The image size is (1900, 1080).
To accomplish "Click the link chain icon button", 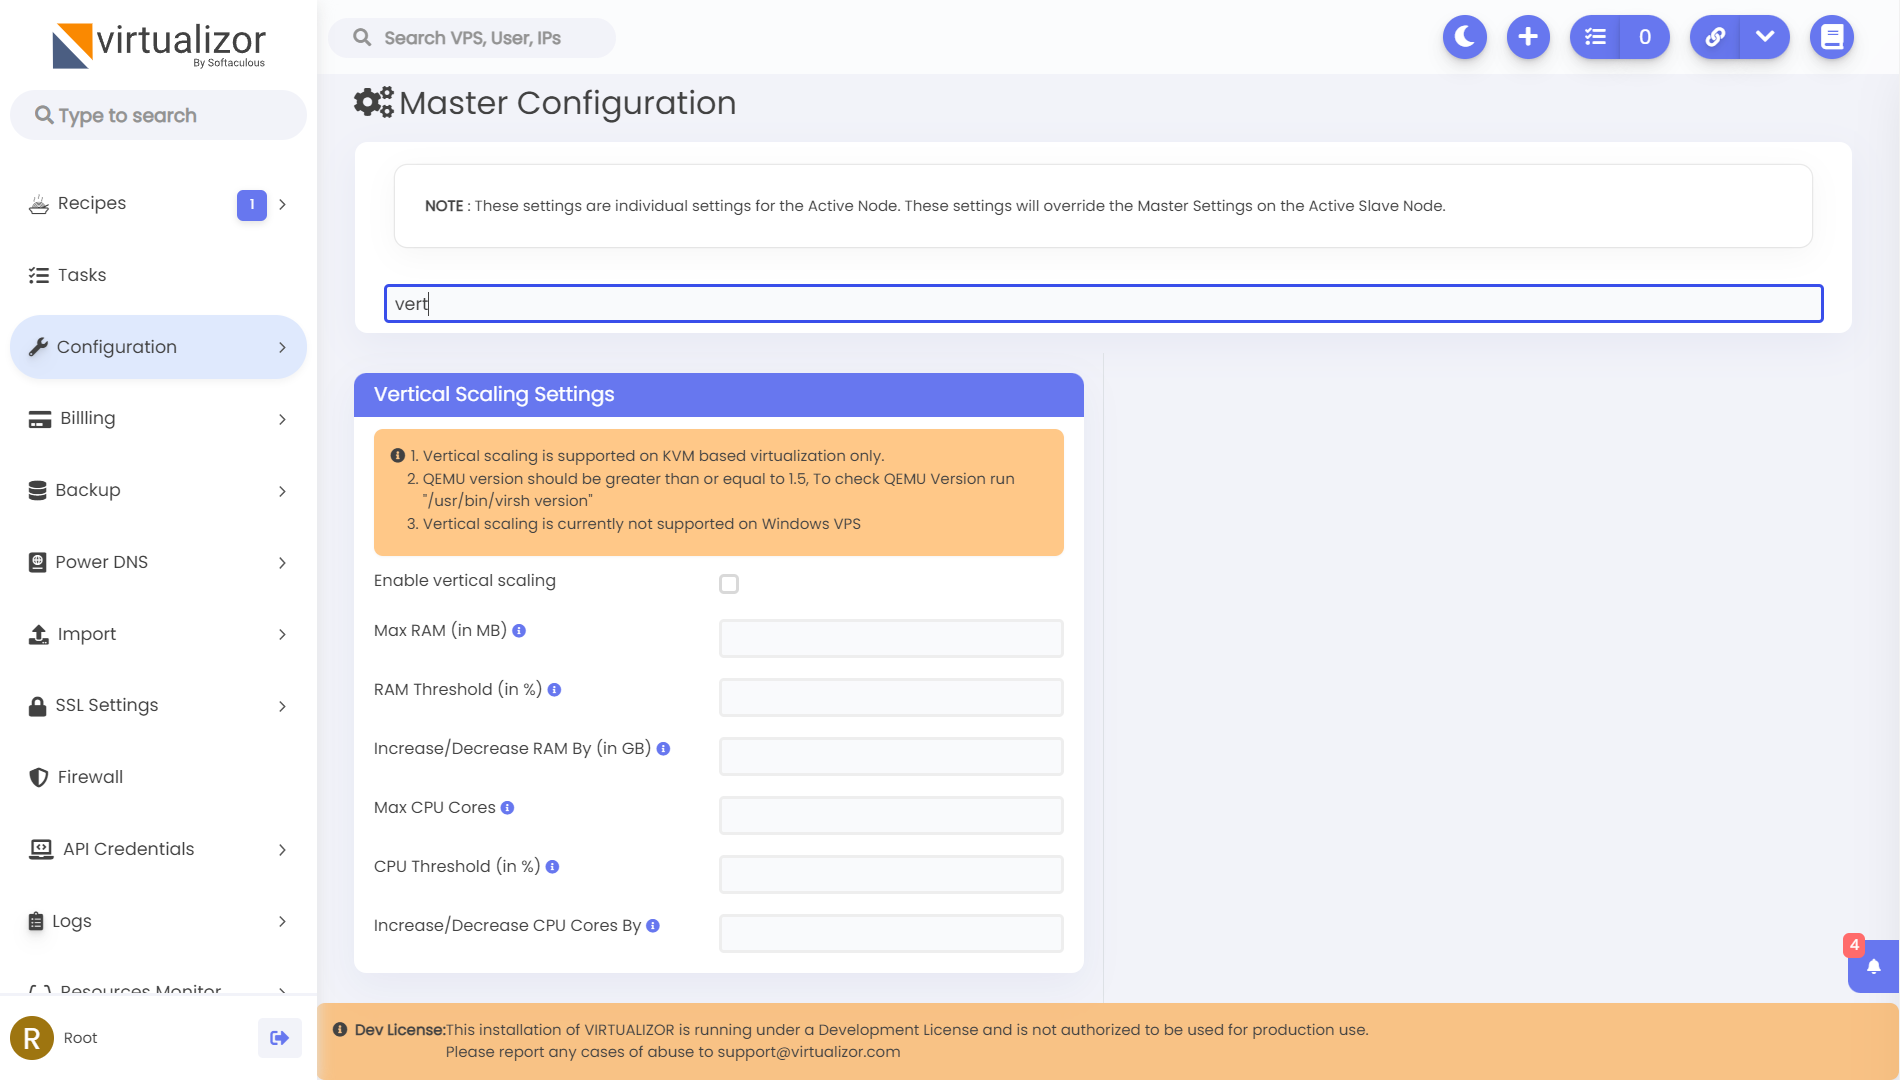I will 1715,37.
